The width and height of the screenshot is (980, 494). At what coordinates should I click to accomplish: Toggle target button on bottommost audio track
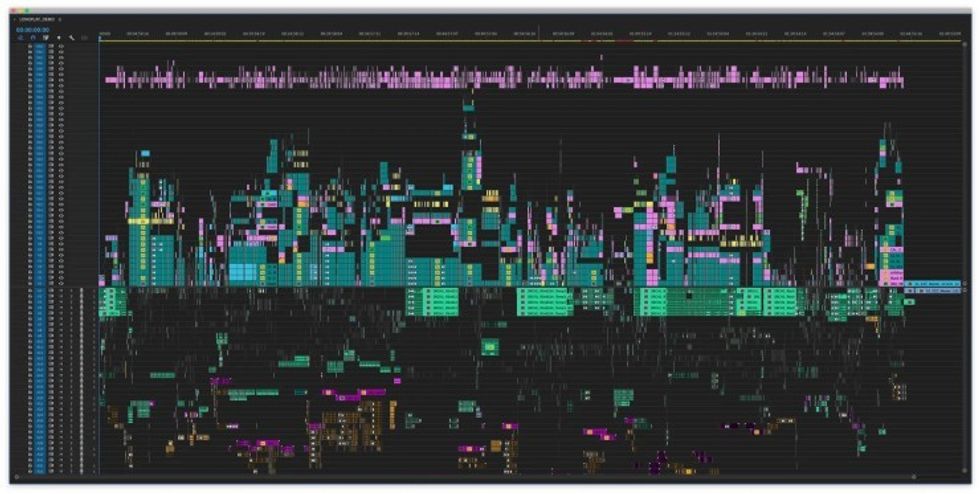[x=40, y=470]
